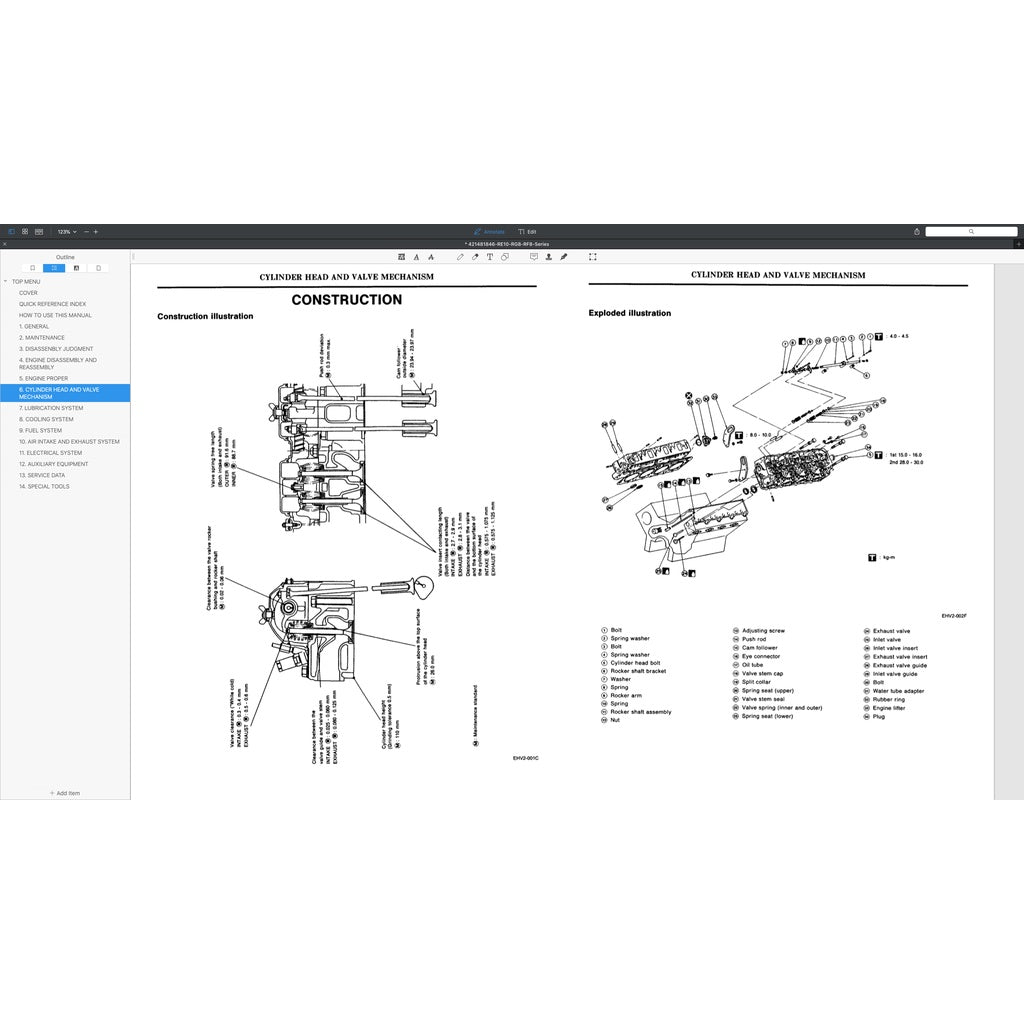Select the highlight annotation tool
This screenshot has width=1024, height=1024.
click(x=401, y=256)
